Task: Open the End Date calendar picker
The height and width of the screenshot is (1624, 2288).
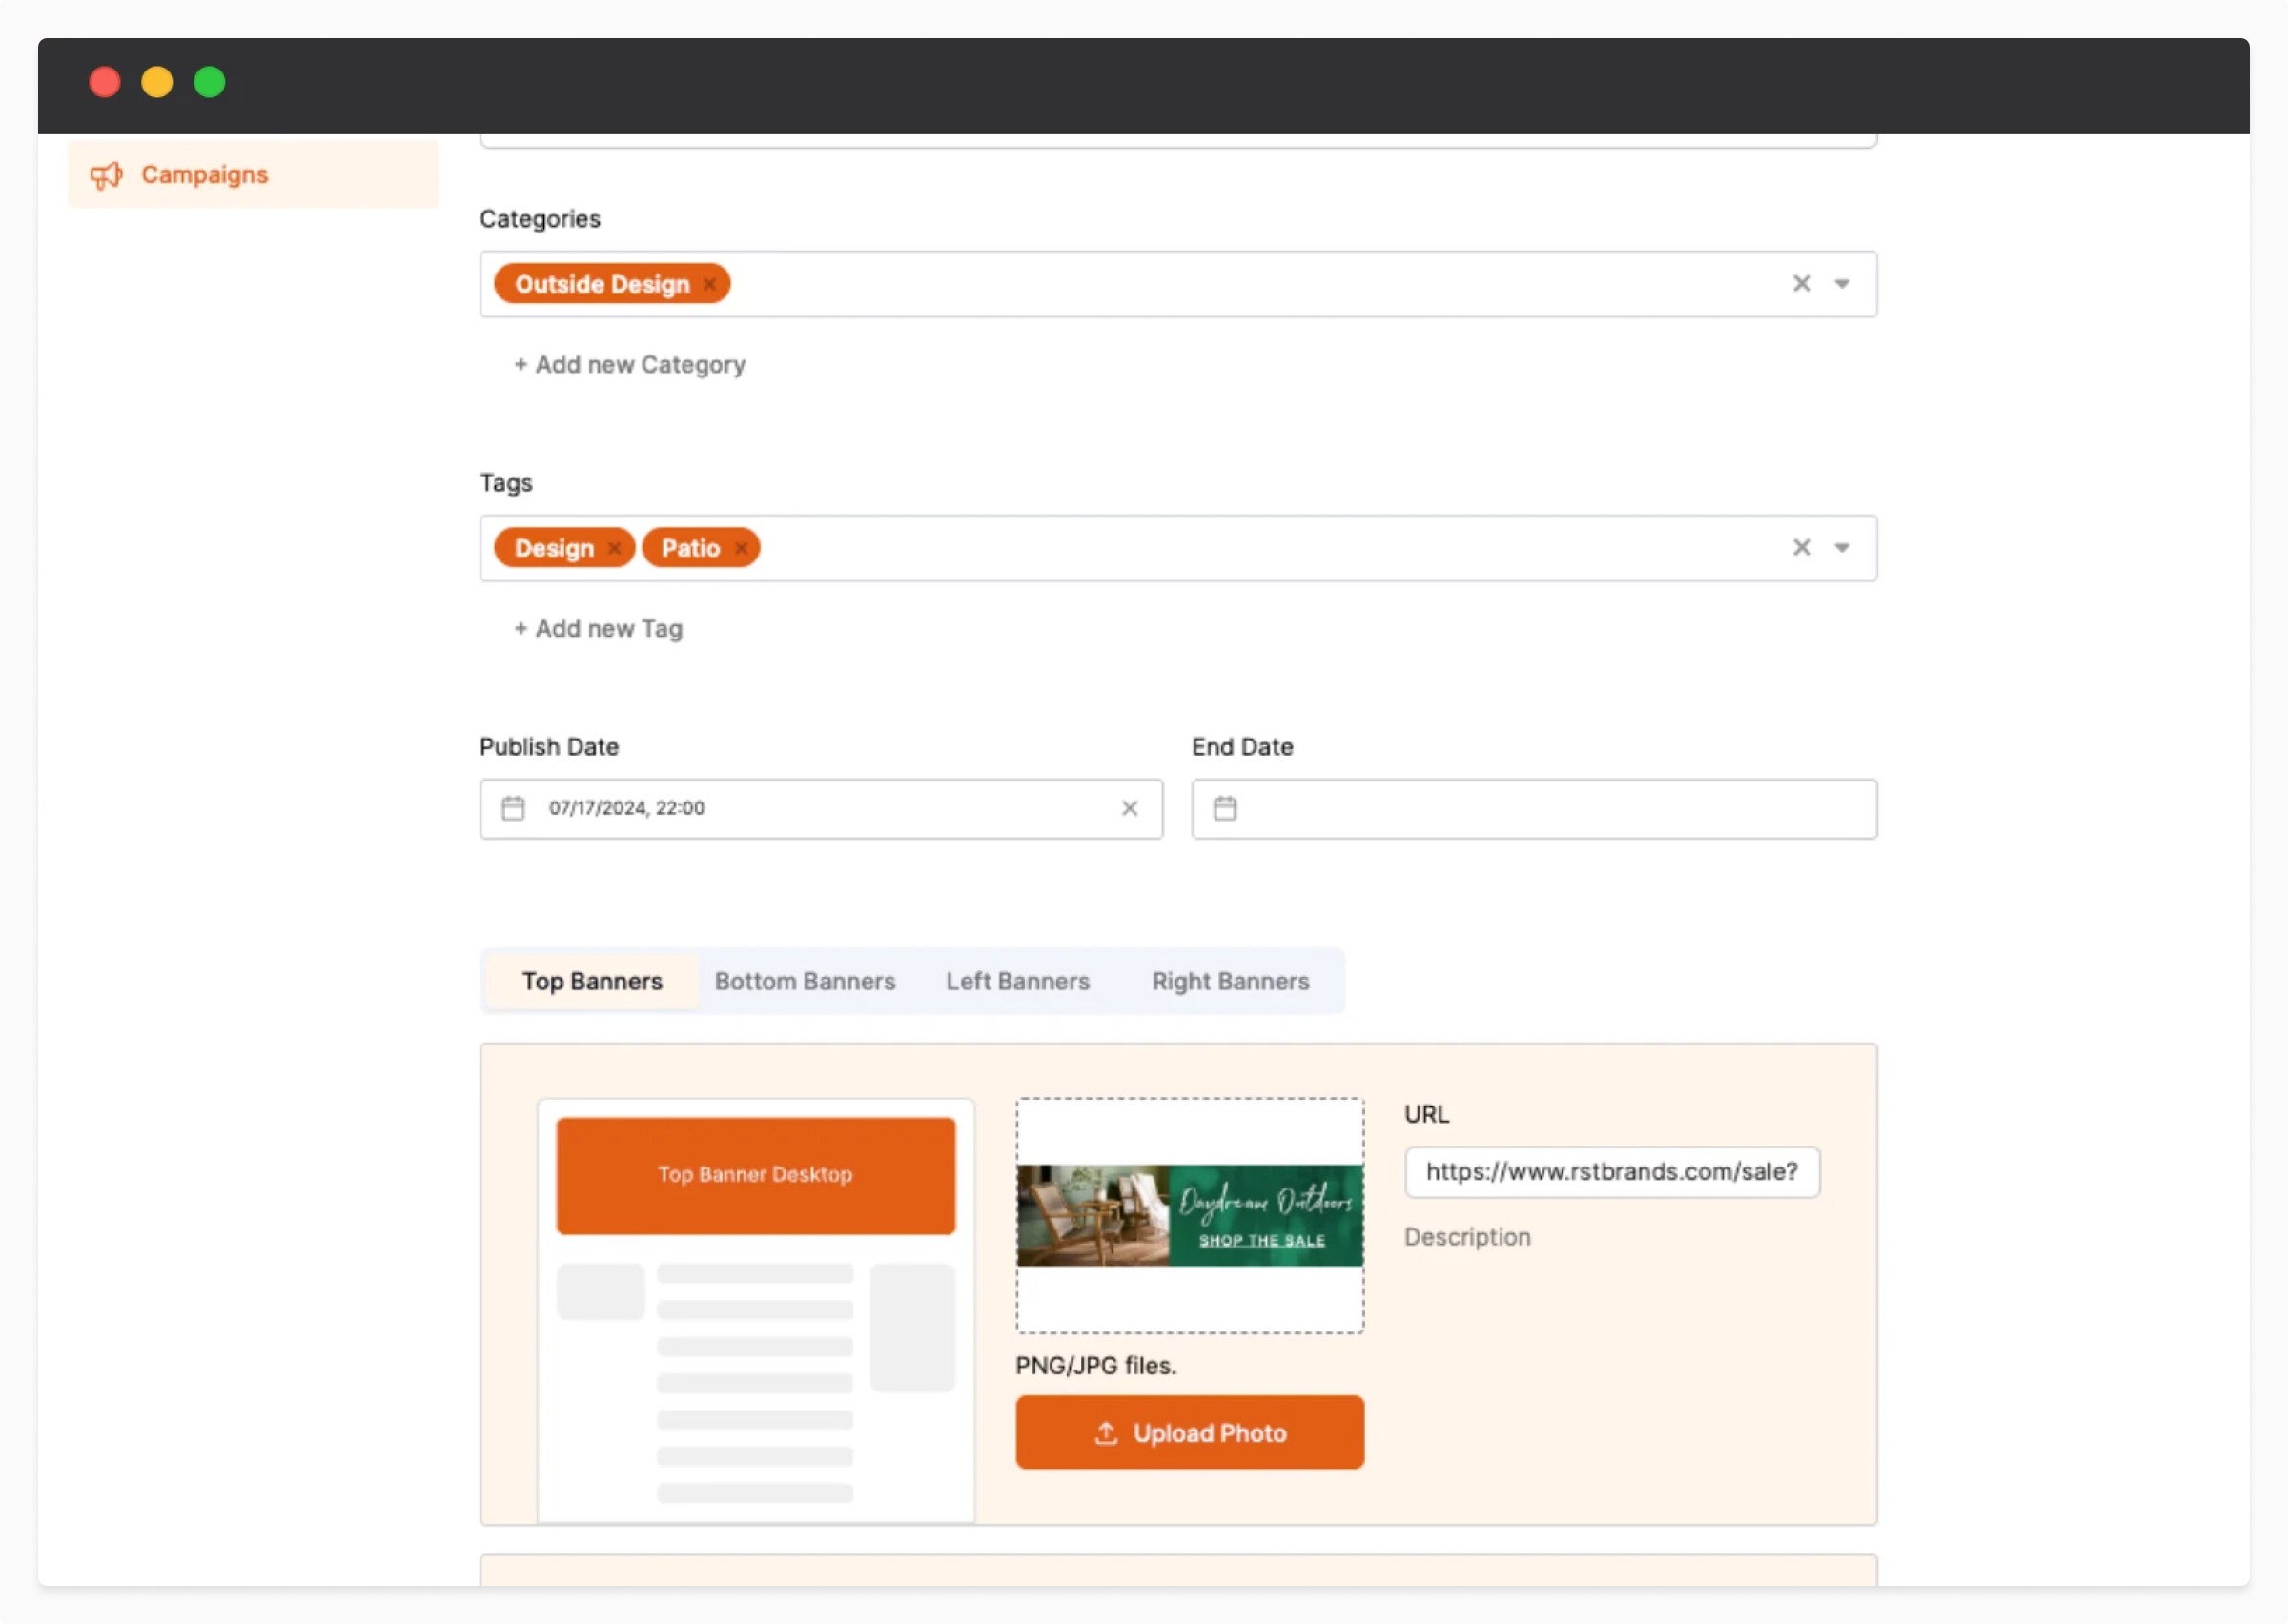Action: 1225,808
